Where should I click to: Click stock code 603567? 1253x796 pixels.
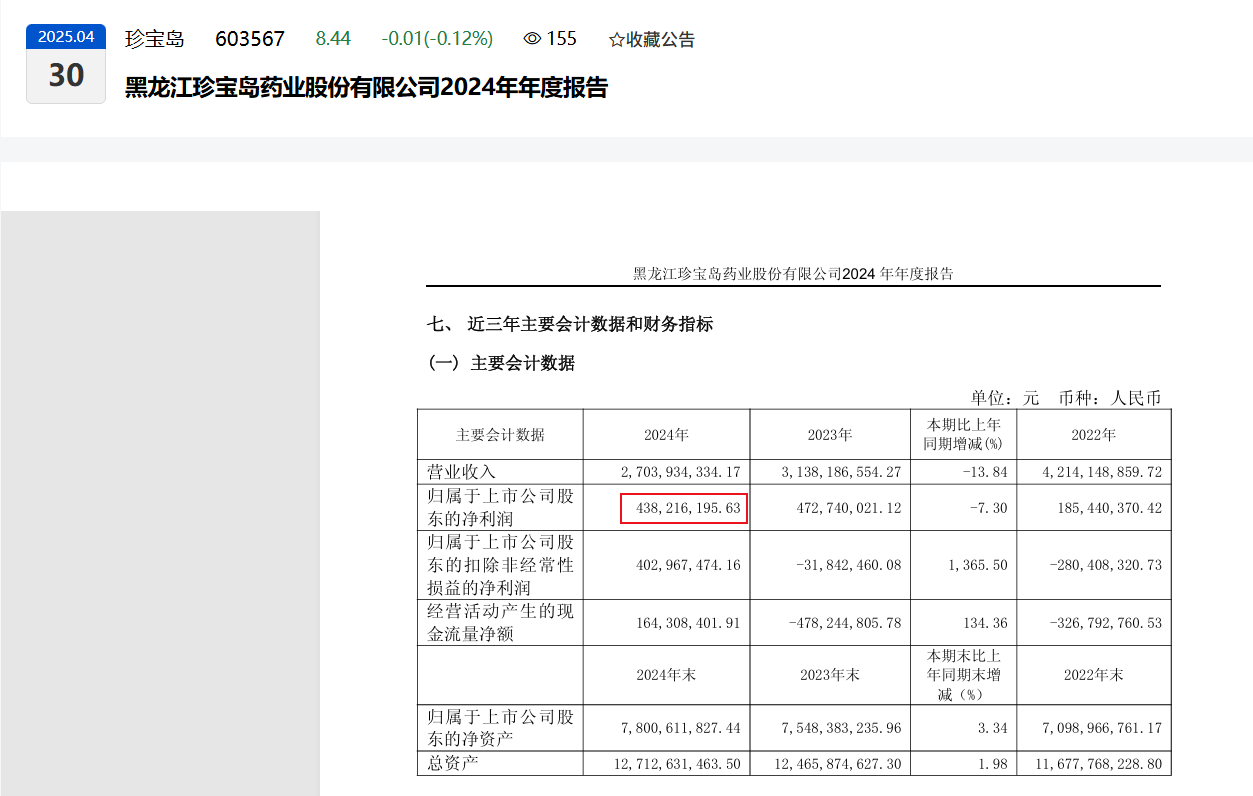250,39
